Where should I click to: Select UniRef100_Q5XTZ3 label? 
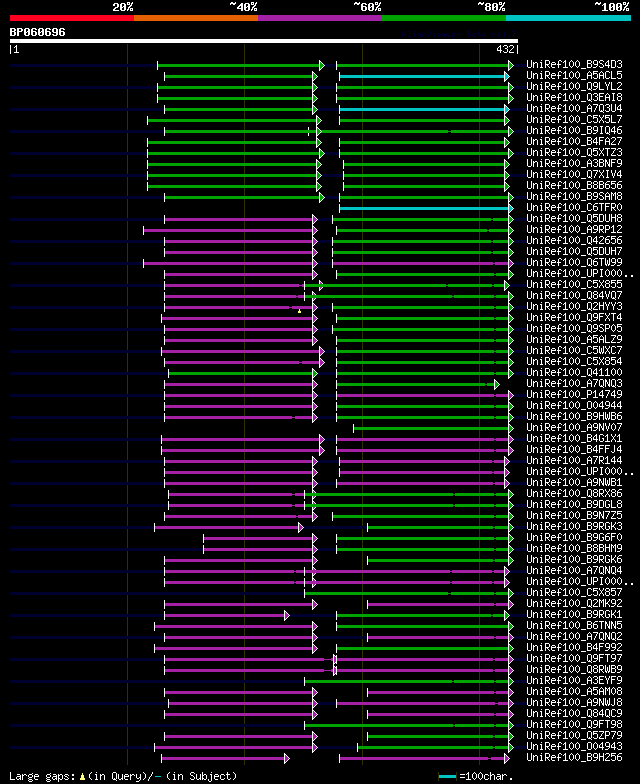(x=574, y=152)
